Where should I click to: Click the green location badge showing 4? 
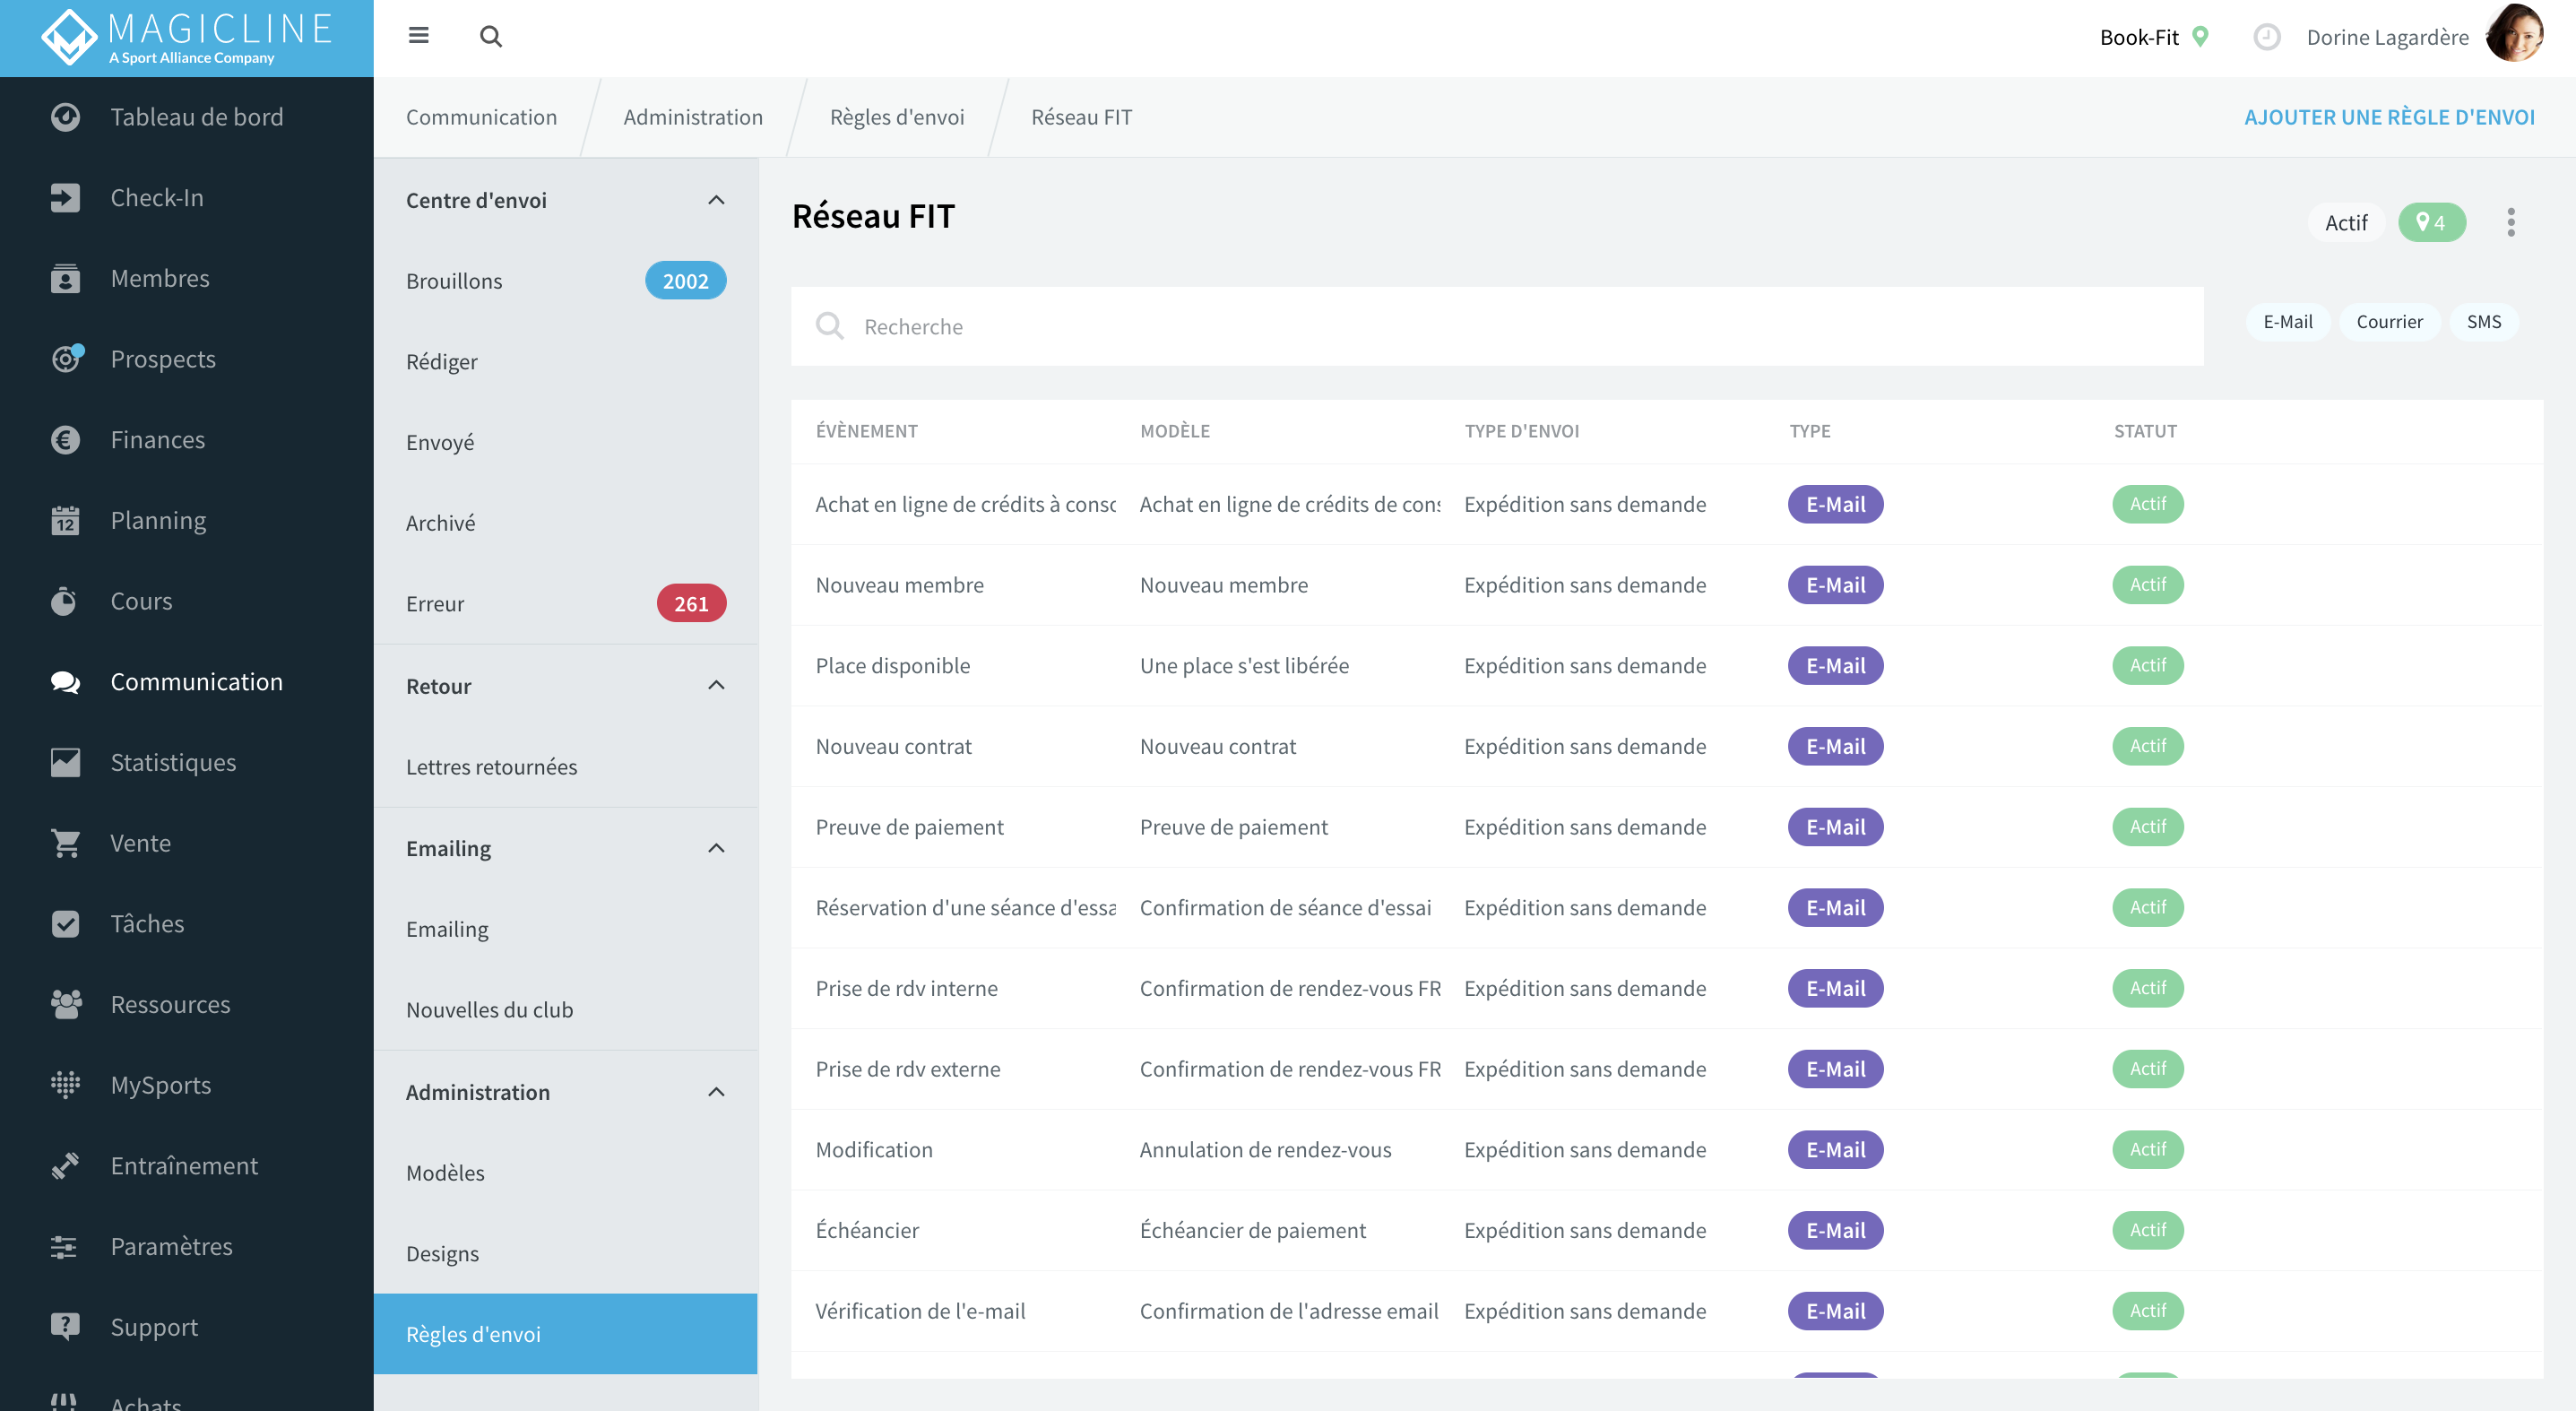(2431, 222)
